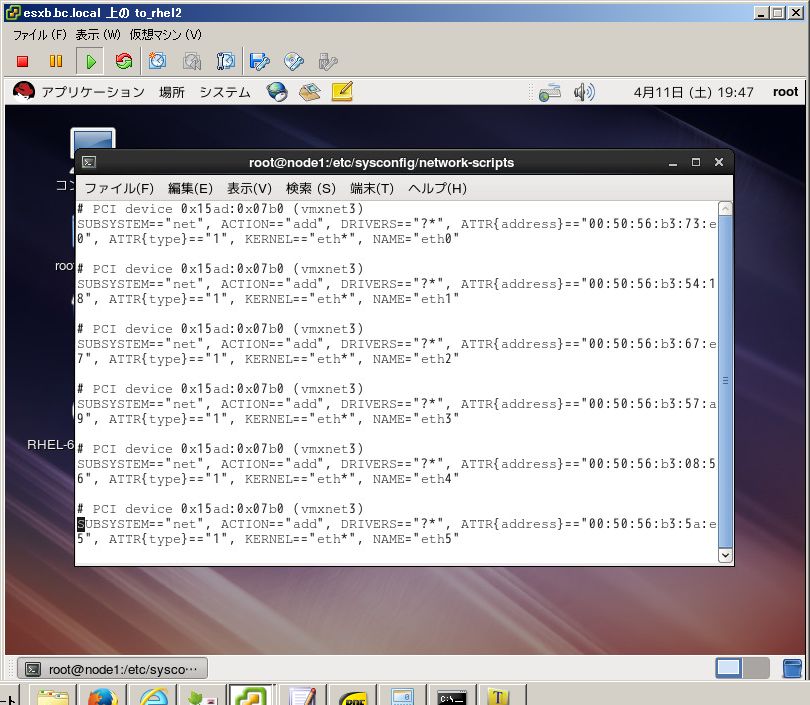
Task: Click the rule line with address 00:50:56:b3:08:5
Action: click(397, 464)
